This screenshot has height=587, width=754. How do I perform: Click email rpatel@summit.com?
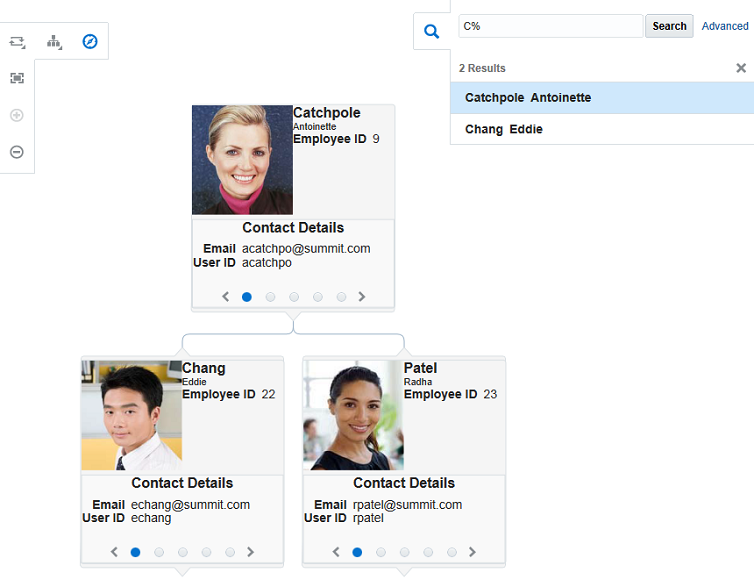tap(407, 505)
